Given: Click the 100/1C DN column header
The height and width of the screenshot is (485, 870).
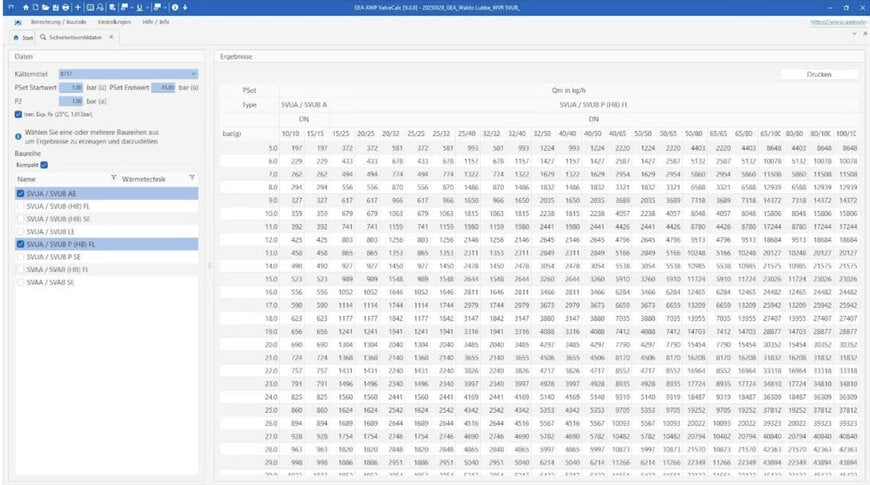Looking at the screenshot, I should [x=846, y=134].
